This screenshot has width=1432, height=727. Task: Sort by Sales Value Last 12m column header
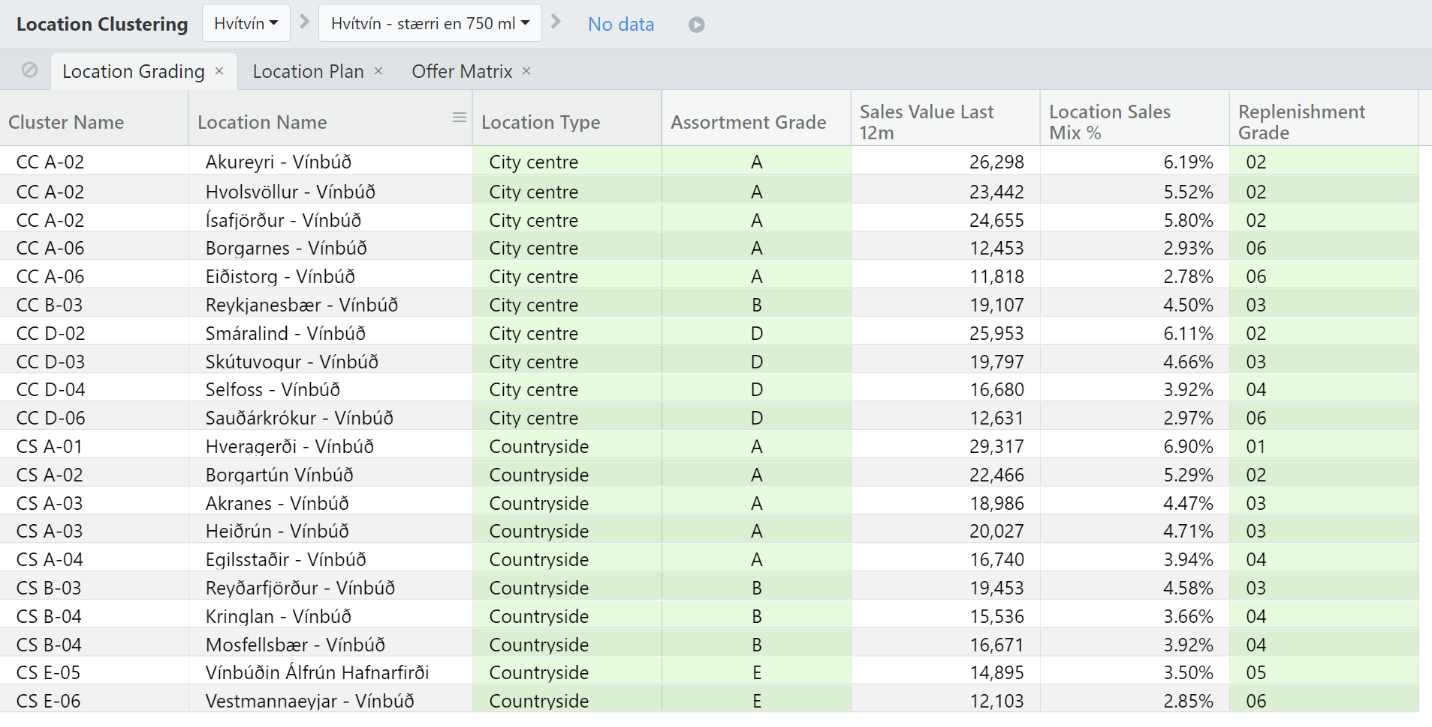926,122
